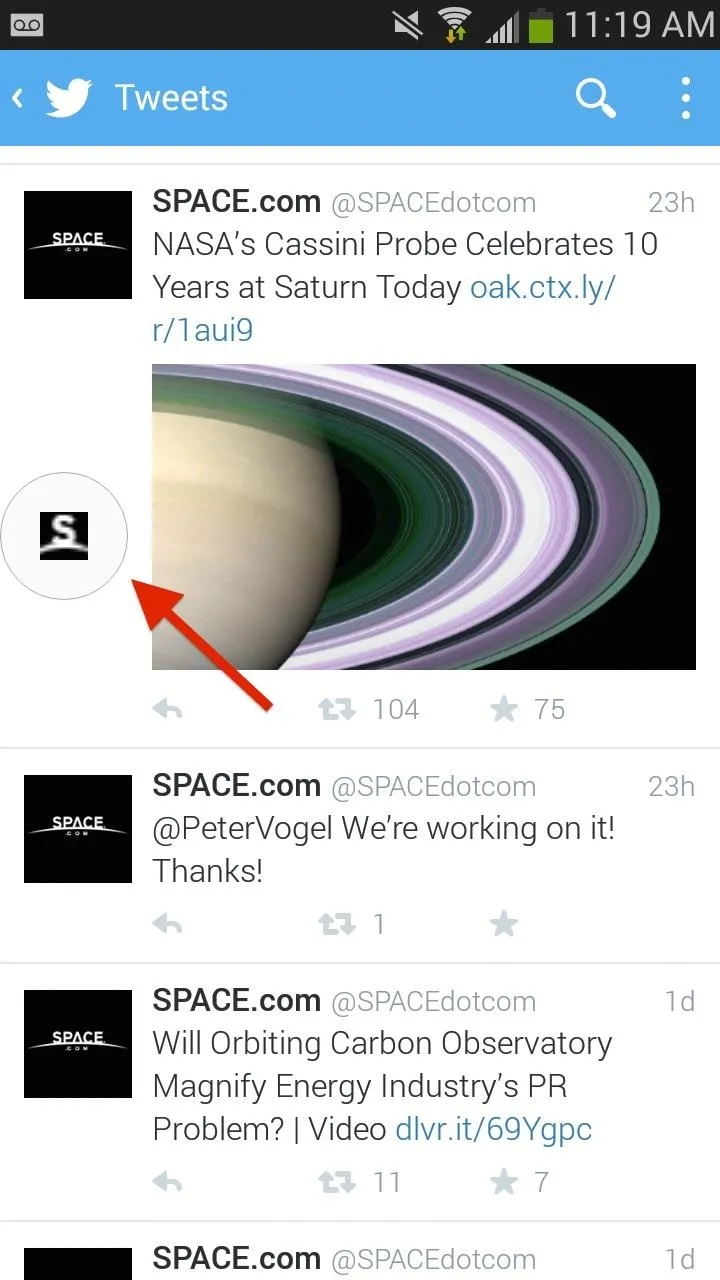Tap the Tweets title in header
The height and width of the screenshot is (1280, 720).
[171, 98]
